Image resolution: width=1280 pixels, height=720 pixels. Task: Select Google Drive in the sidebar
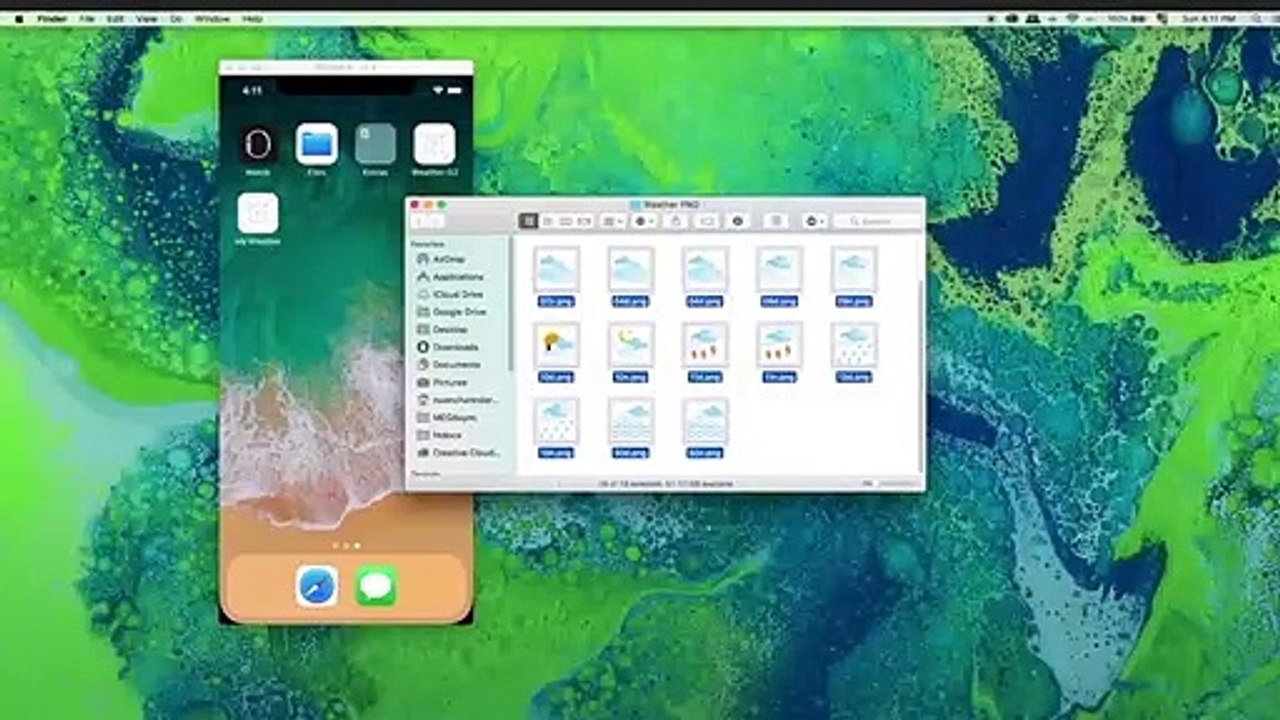pyautogui.click(x=459, y=312)
